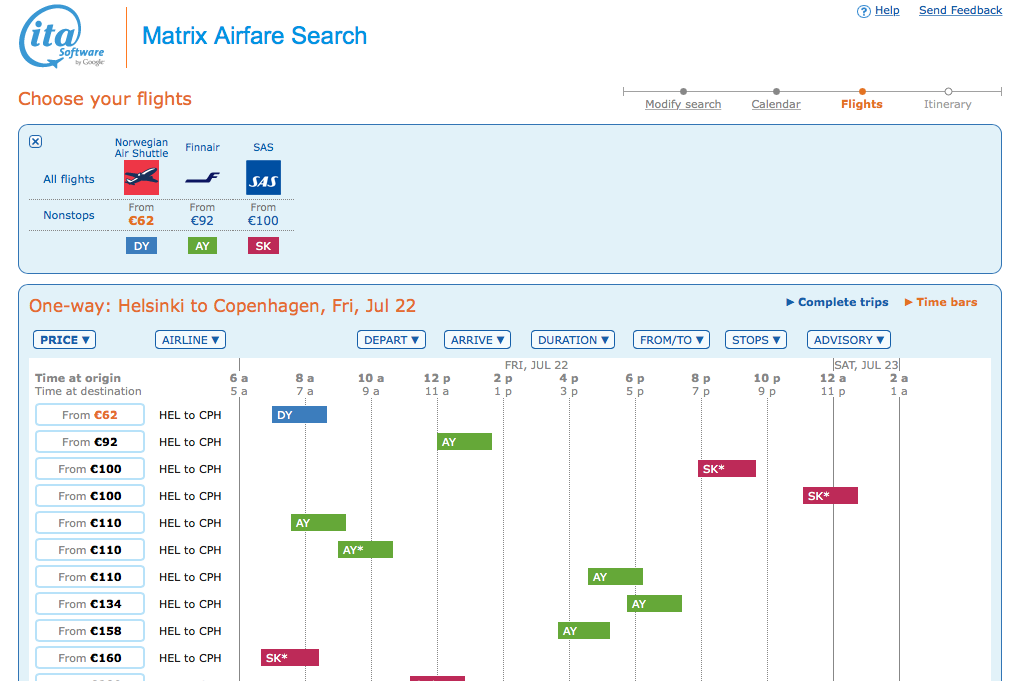
Task: Click the ITA Software logo
Action: (x=62, y=38)
